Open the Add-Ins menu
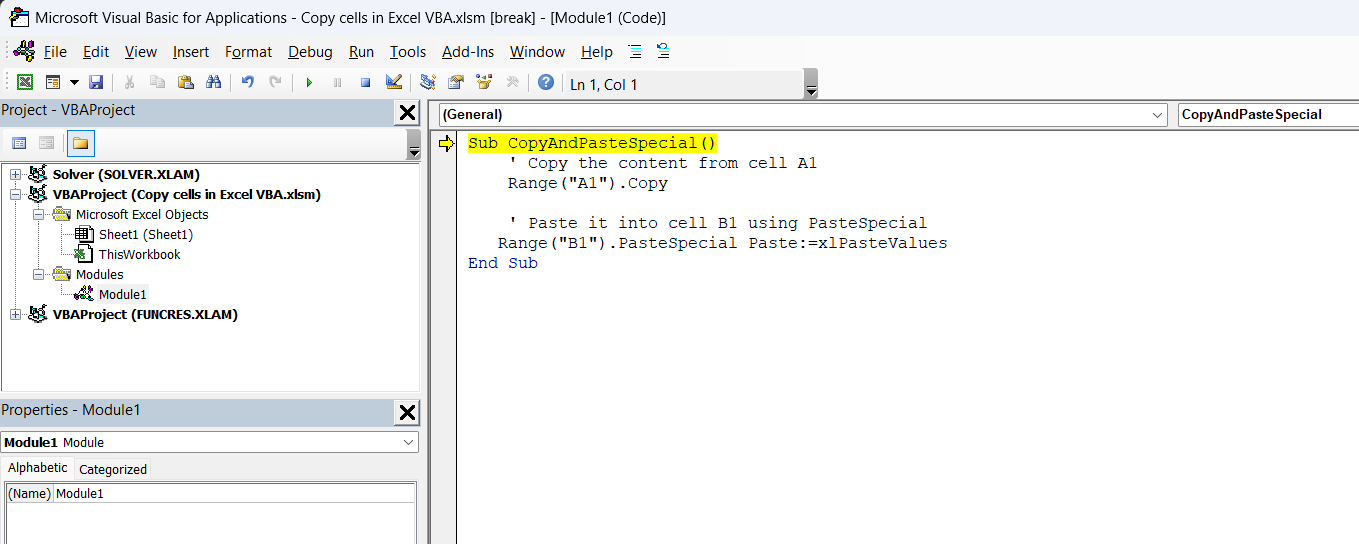The width and height of the screenshot is (1359, 544). point(468,52)
